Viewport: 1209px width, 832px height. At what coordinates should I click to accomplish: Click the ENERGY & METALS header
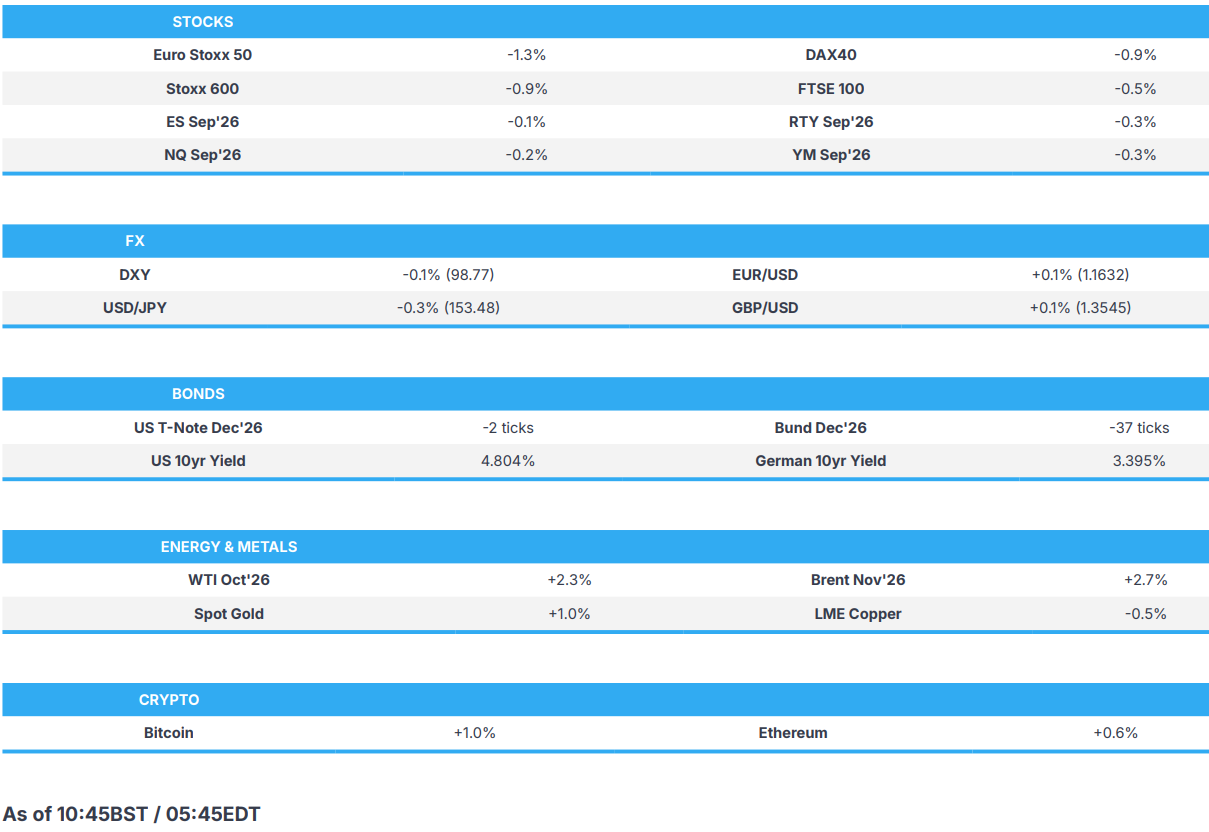coord(229,547)
